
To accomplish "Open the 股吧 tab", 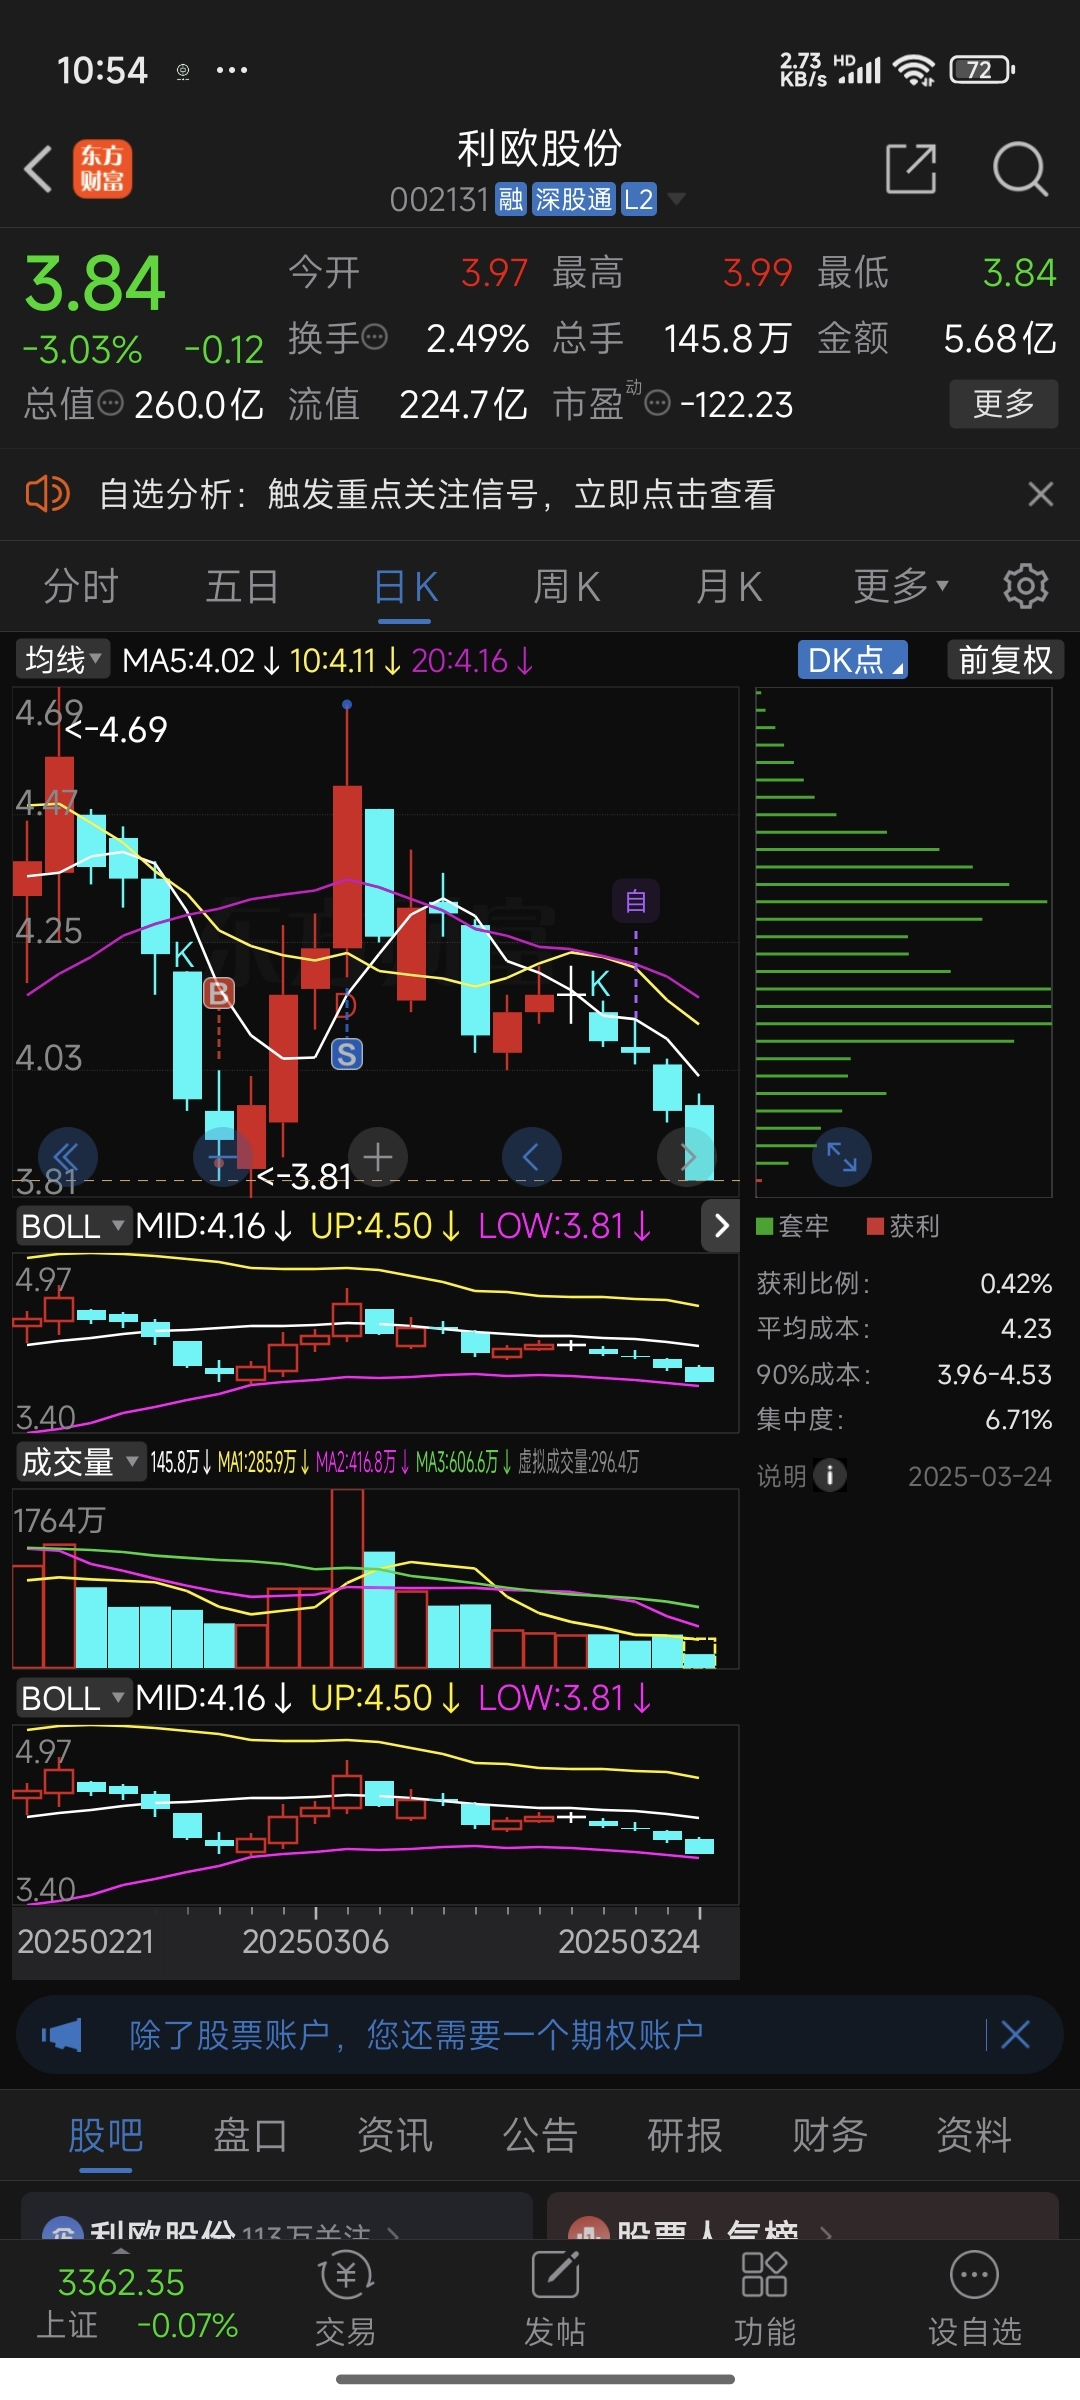I will [106, 2135].
